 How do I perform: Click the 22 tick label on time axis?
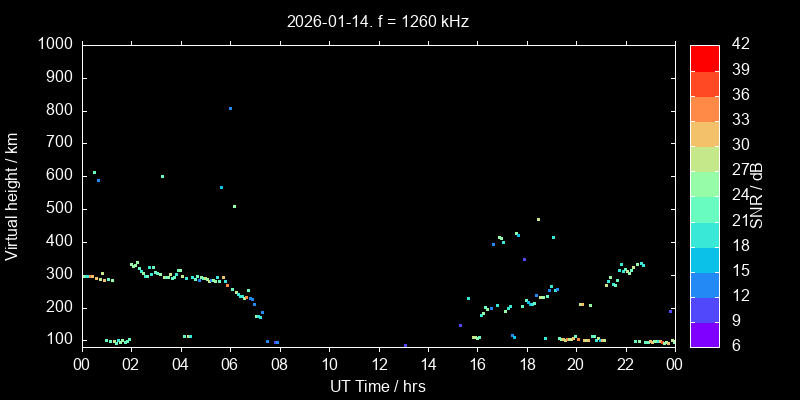625,365
